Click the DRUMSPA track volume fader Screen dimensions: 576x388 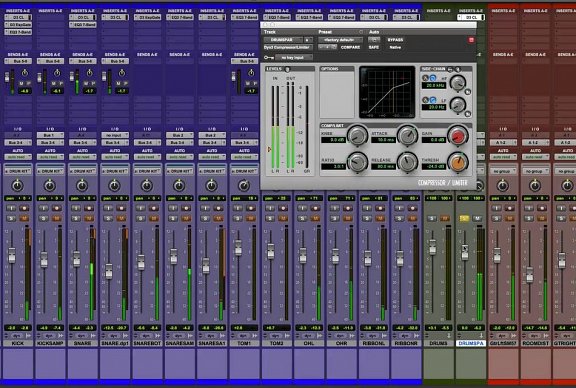pyautogui.click(x=465, y=252)
